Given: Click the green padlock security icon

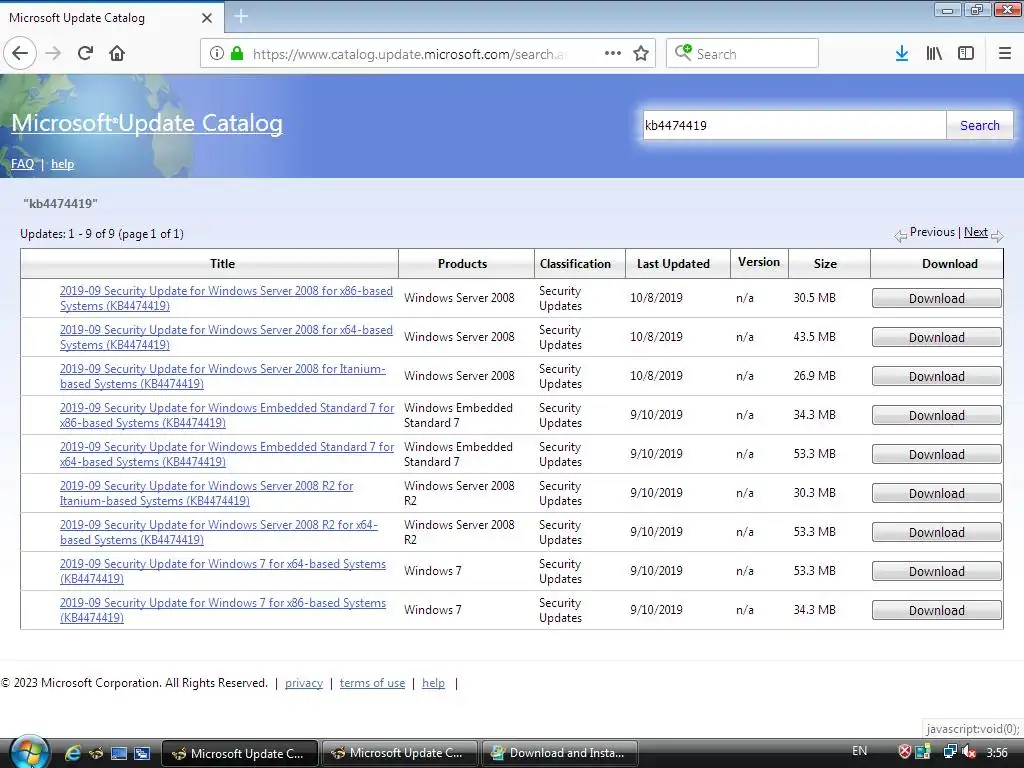Looking at the screenshot, I should click(x=236, y=53).
